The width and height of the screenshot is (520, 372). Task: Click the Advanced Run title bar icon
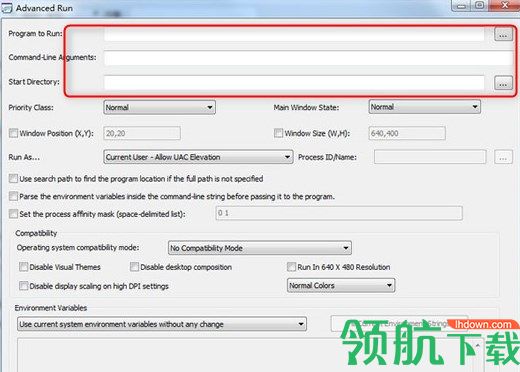coord(7,8)
